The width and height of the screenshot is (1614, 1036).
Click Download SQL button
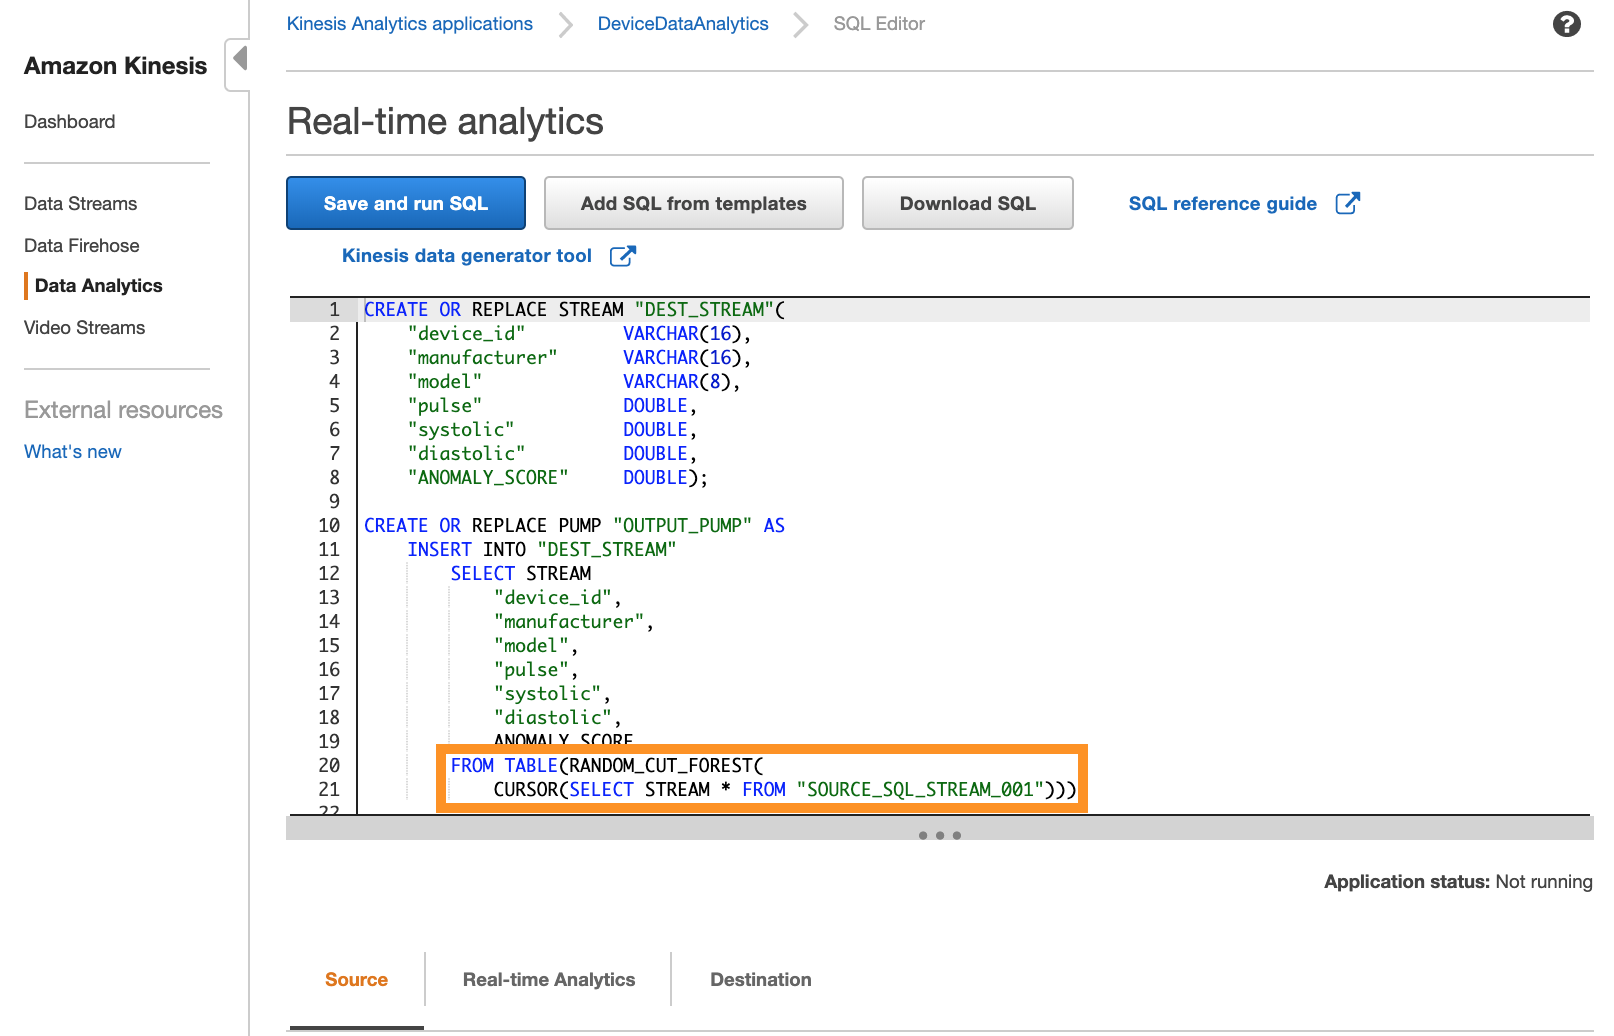pos(968,203)
